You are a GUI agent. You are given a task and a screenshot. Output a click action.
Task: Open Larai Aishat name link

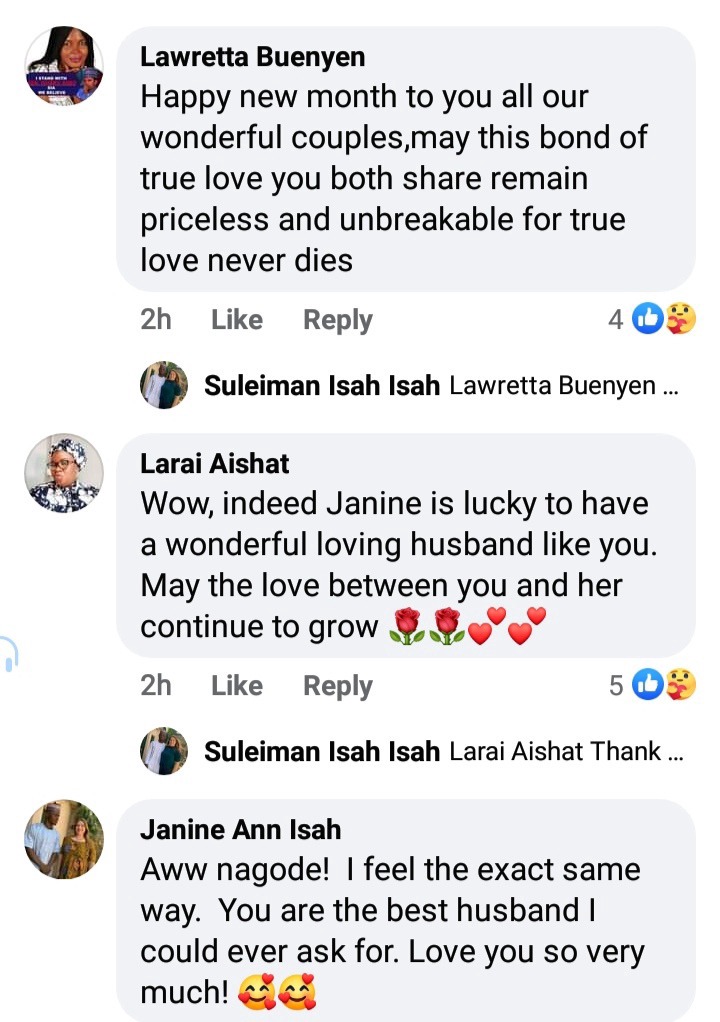[214, 463]
